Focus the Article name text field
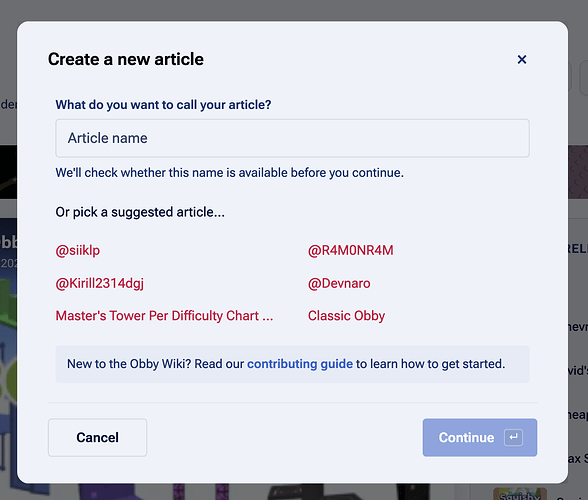 coord(292,138)
